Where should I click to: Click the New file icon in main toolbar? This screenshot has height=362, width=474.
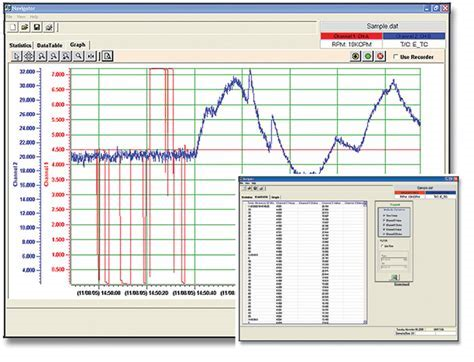click(12, 27)
